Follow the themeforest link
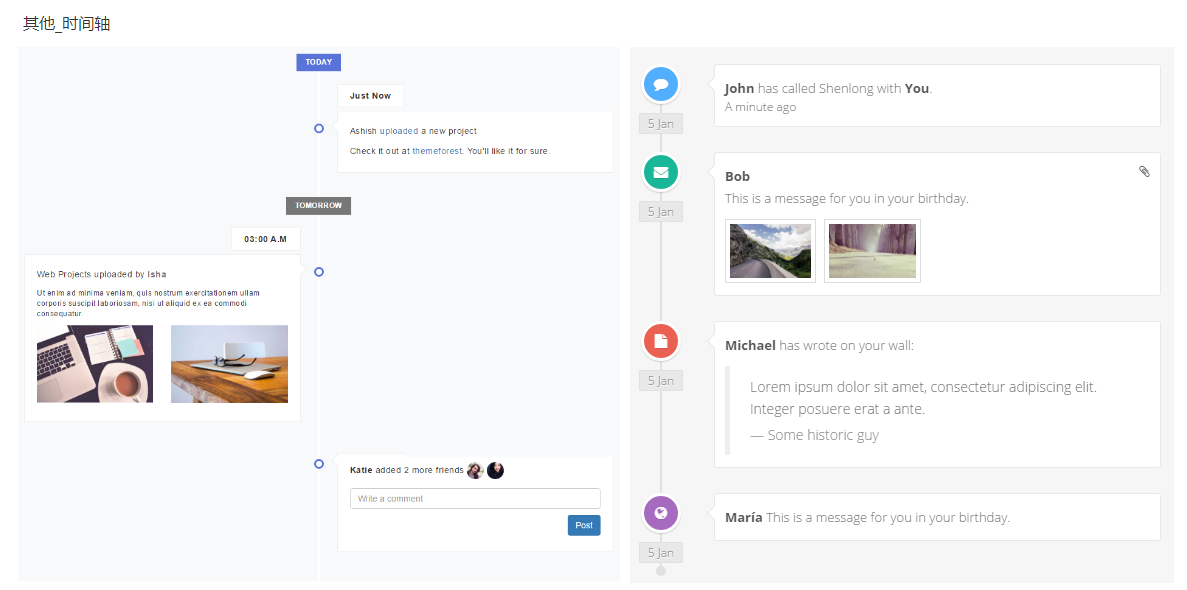 click(x=437, y=151)
